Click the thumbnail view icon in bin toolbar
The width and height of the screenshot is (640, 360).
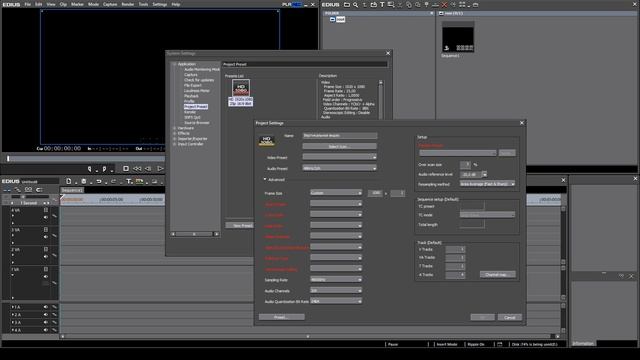tap(462, 4)
